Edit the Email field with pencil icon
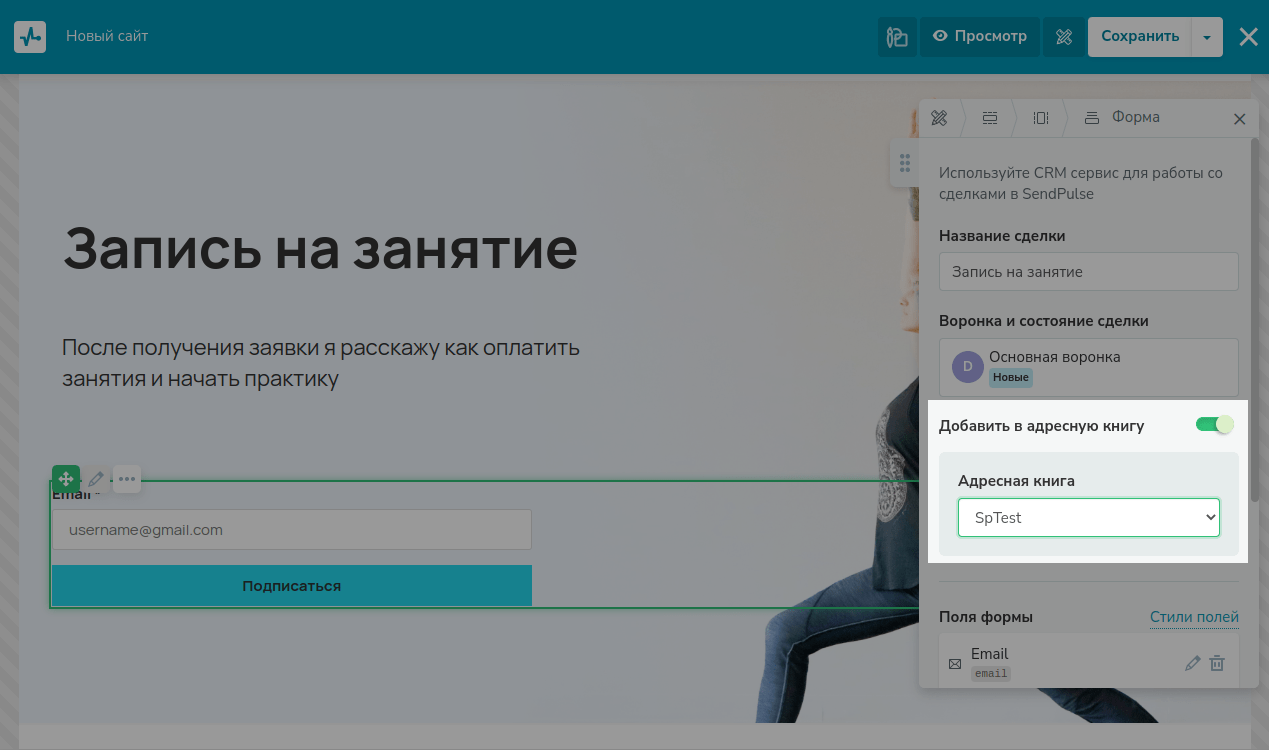 coord(1192,663)
